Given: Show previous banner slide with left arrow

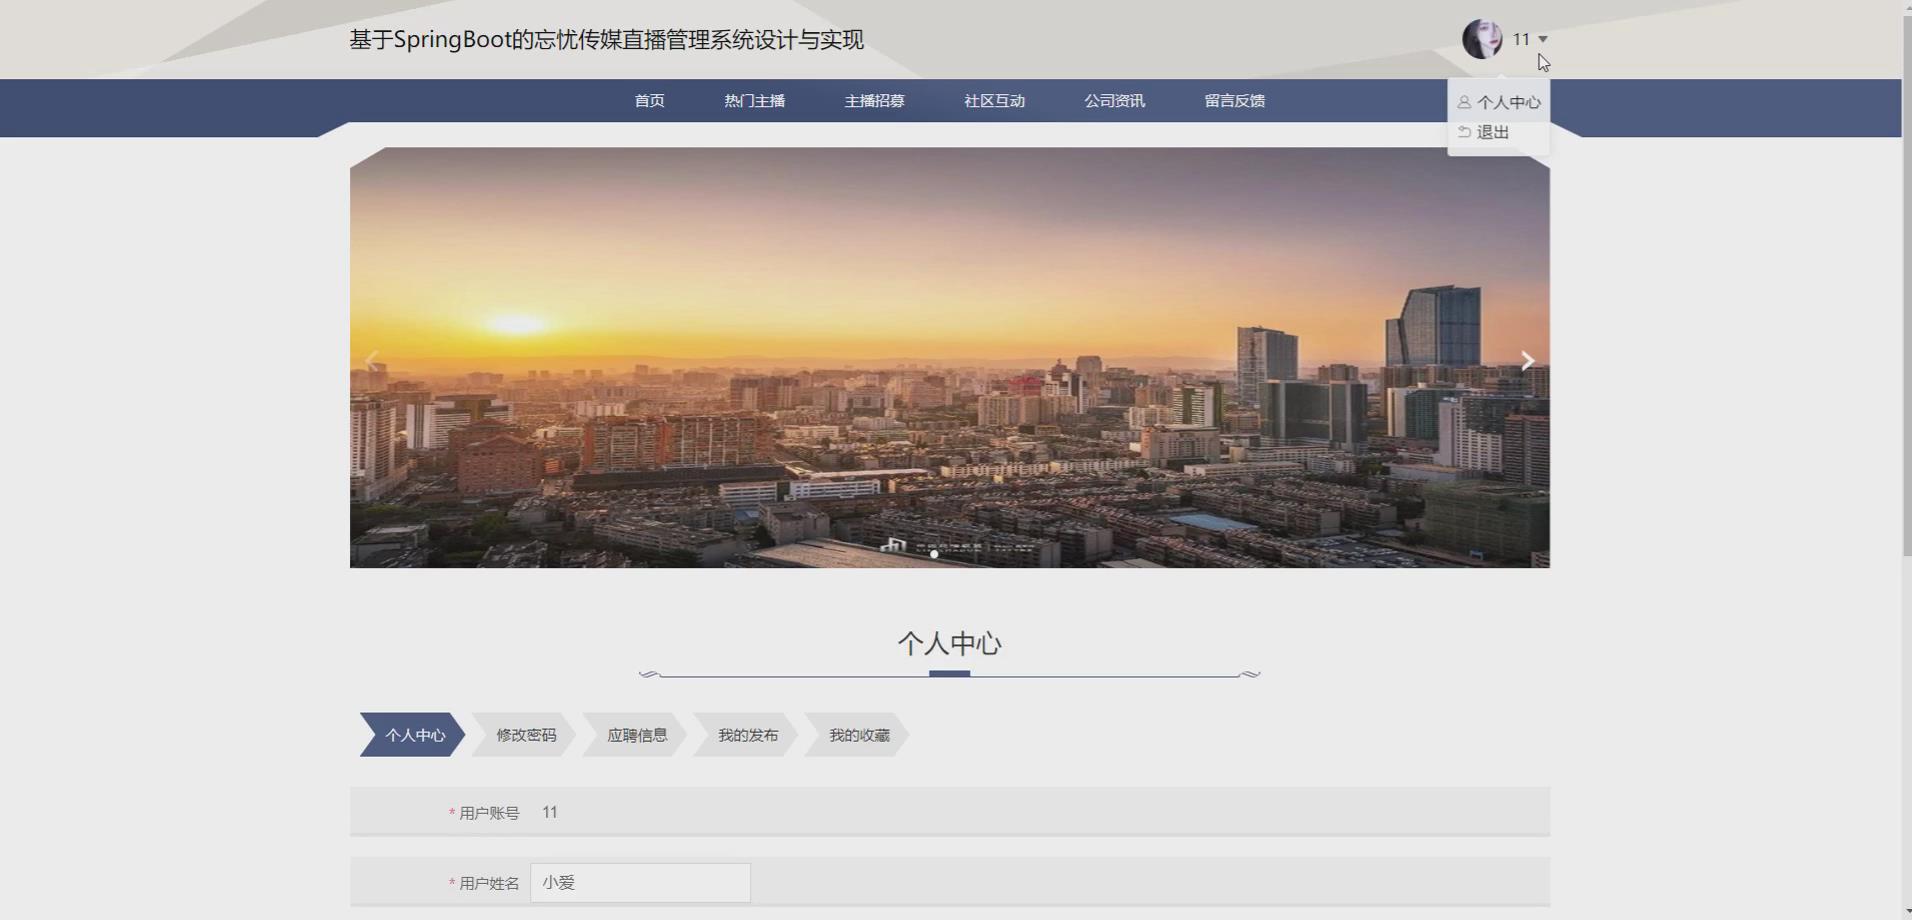Looking at the screenshot, I should (x=372, y=361).
